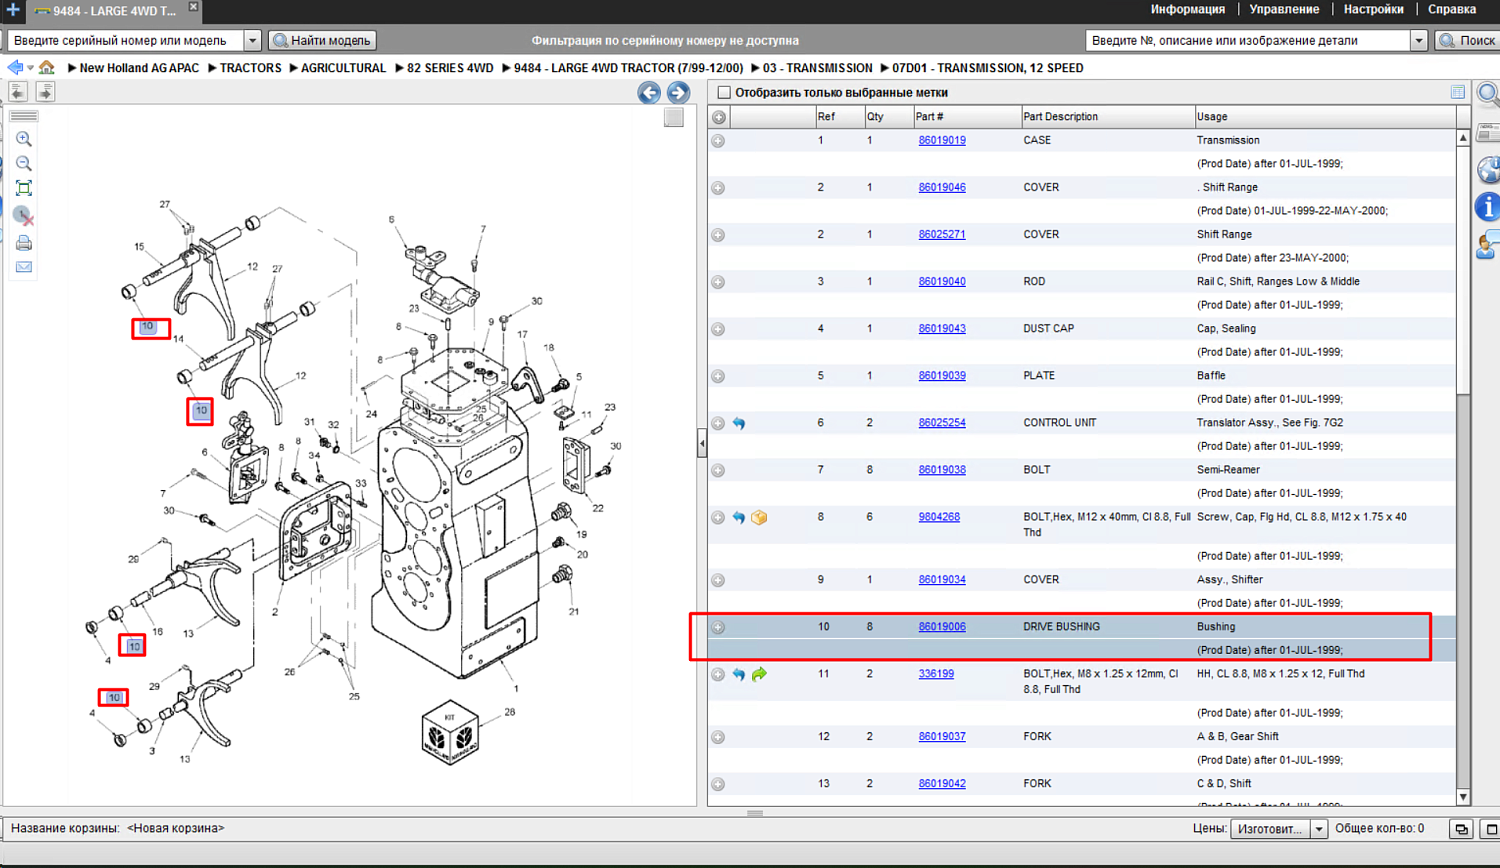The width and height of the screenshot is (1500, 868).
Task: Go back using the blue breadcrumb arrow
Action: (15, 68)
